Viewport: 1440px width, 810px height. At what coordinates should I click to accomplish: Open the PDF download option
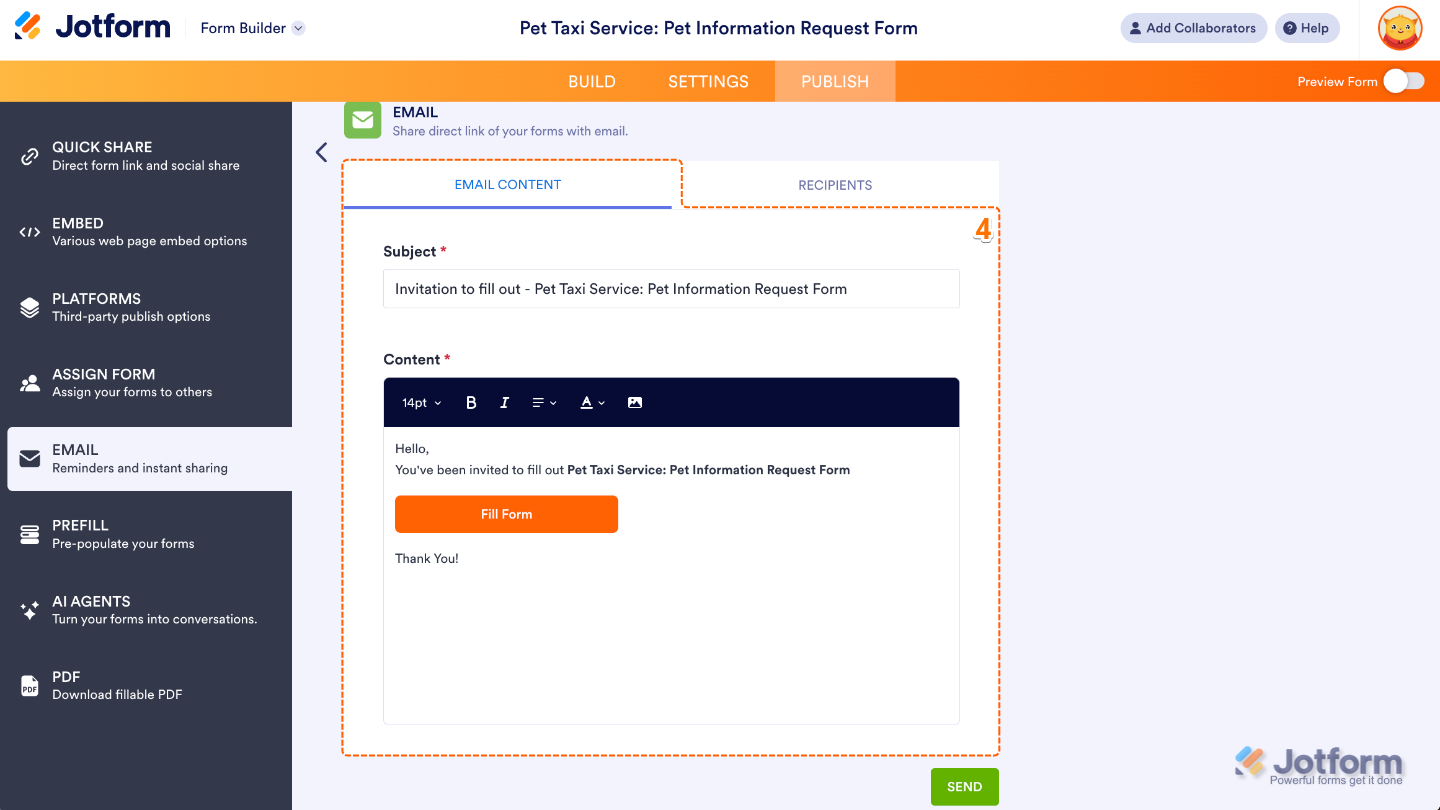pos(29,684)
